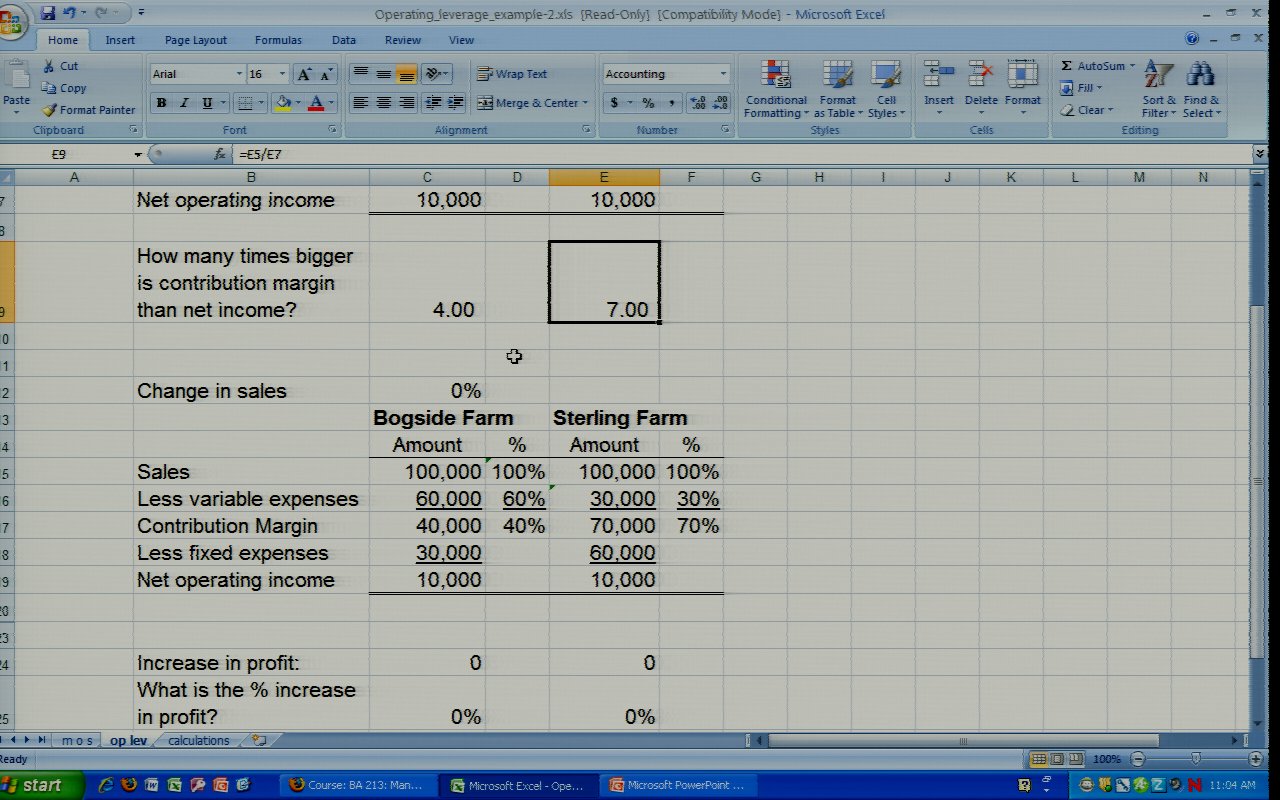Expand the Accounting number format dropdown
Image resolution: width=1280 pixels, height=800 pixels.
pos(723,74)
